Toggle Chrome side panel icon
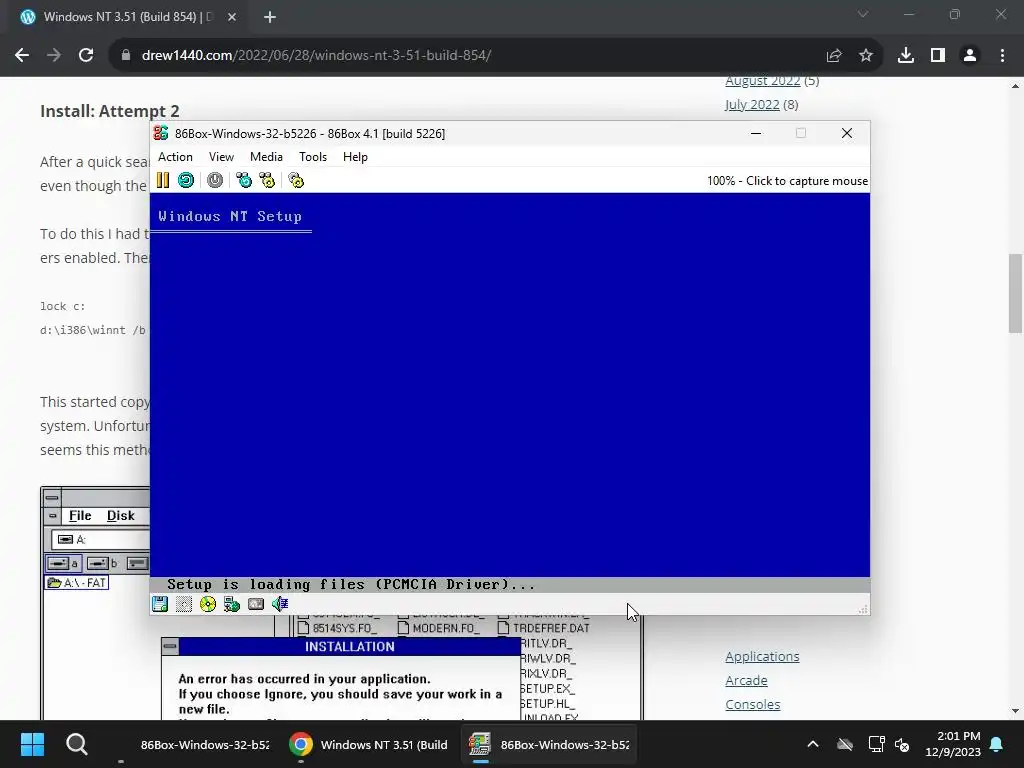1024x768 pixels. coord(938,56)
